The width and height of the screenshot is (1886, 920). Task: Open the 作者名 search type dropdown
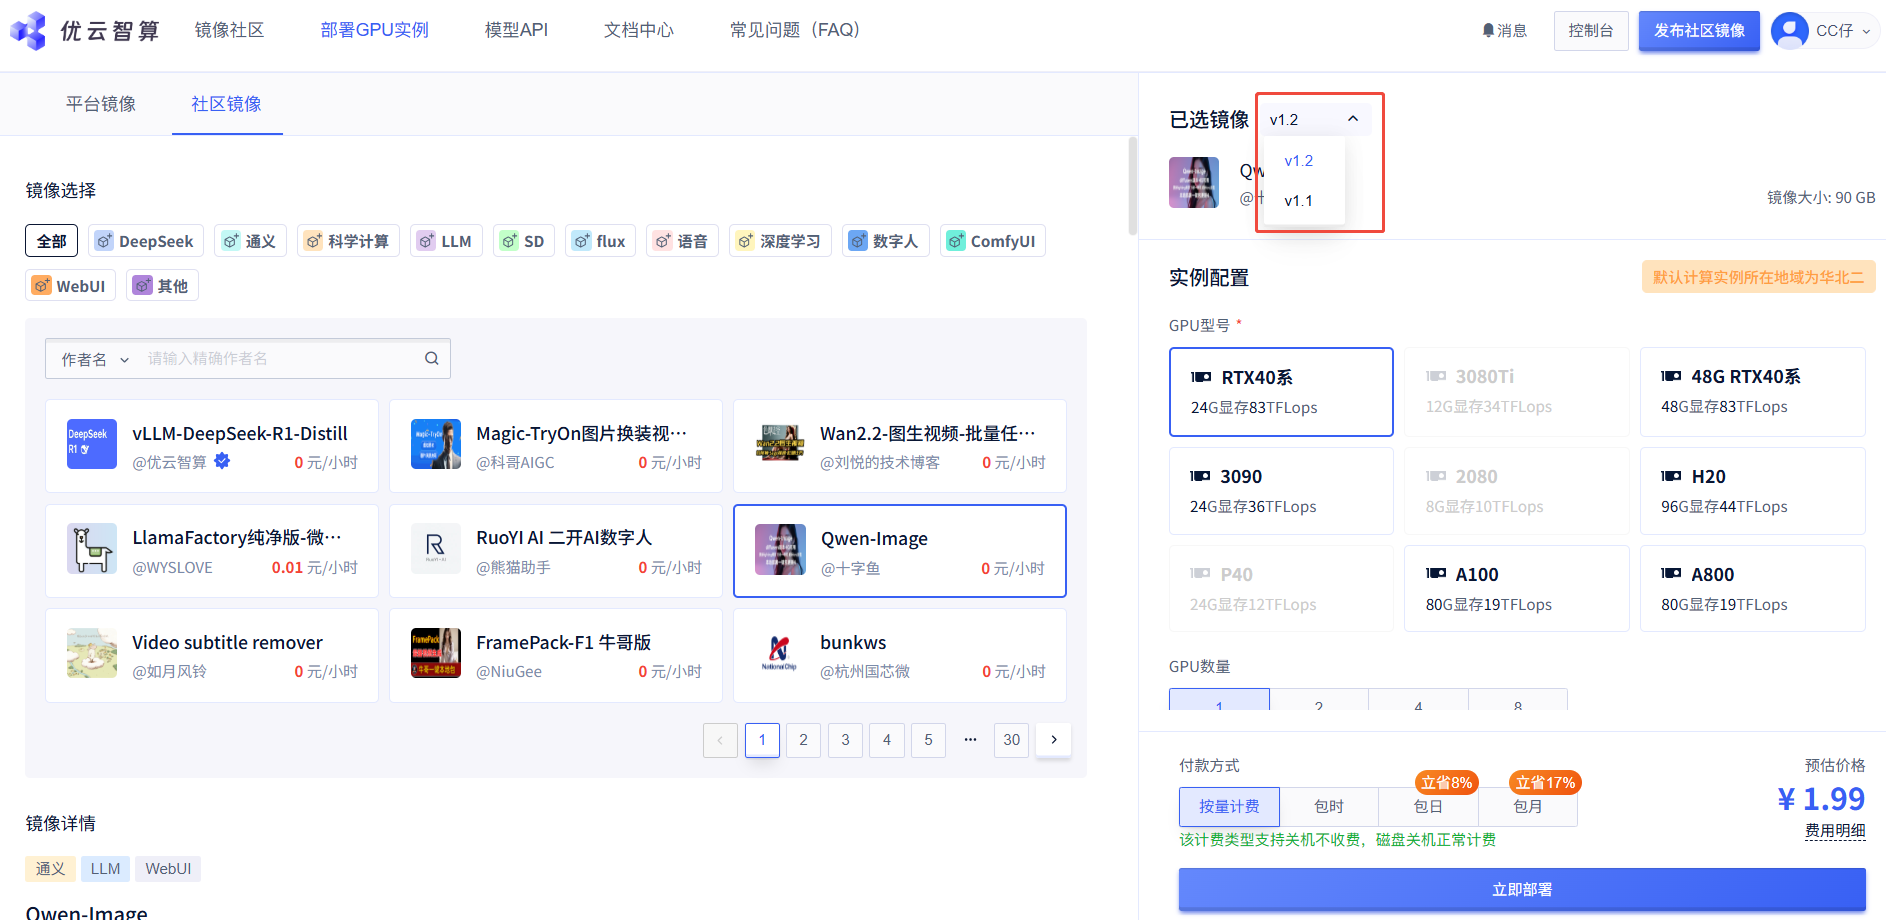tap(95, 359)
